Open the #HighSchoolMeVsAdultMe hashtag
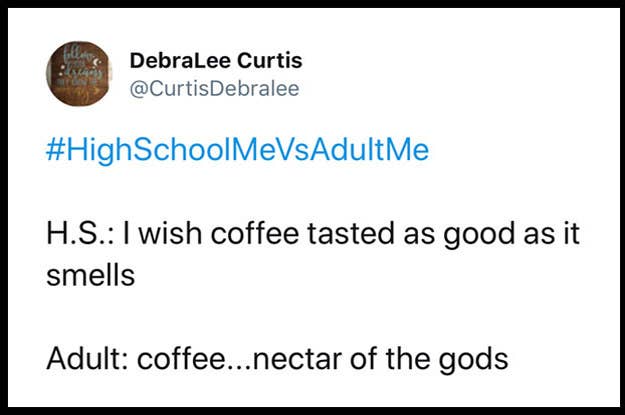The image size is (625, 415). point(237,152)
